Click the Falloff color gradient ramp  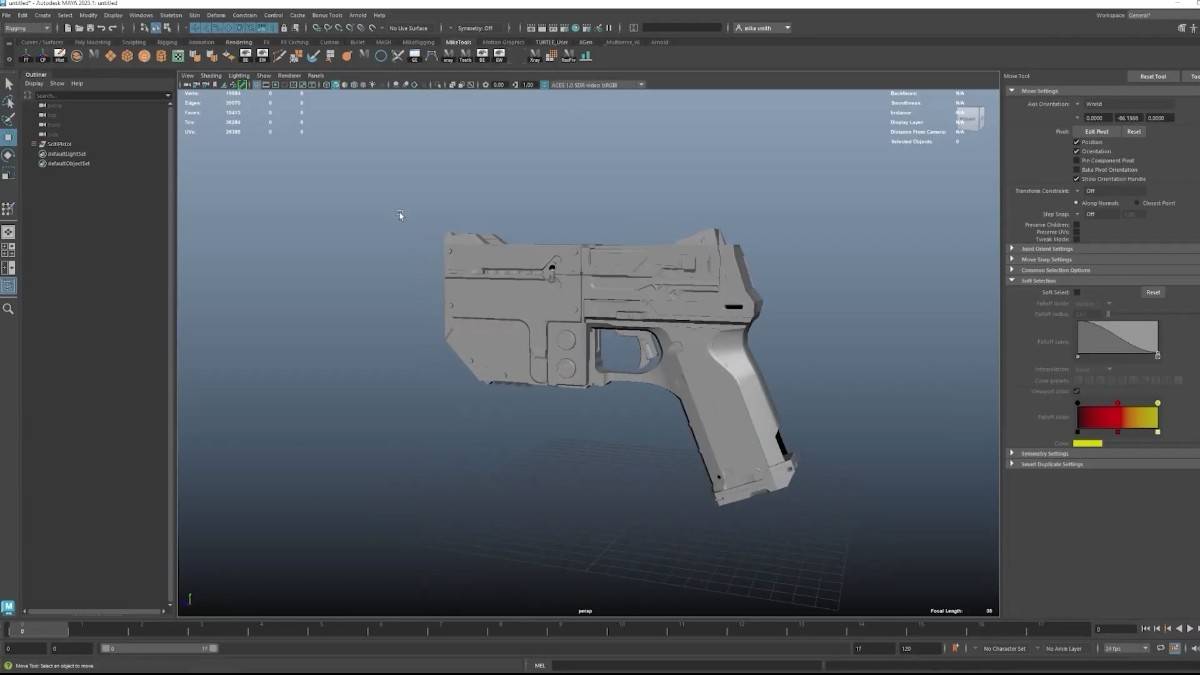click(1118, 417)
